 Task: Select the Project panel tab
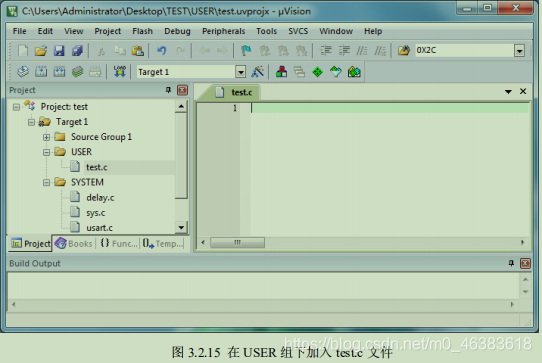30,243
